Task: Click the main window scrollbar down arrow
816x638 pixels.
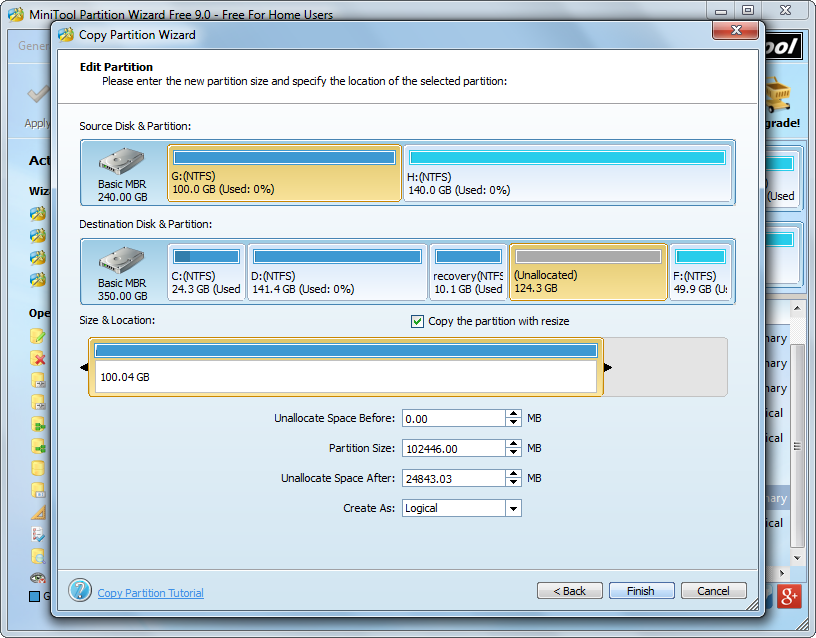Action: 797,558
